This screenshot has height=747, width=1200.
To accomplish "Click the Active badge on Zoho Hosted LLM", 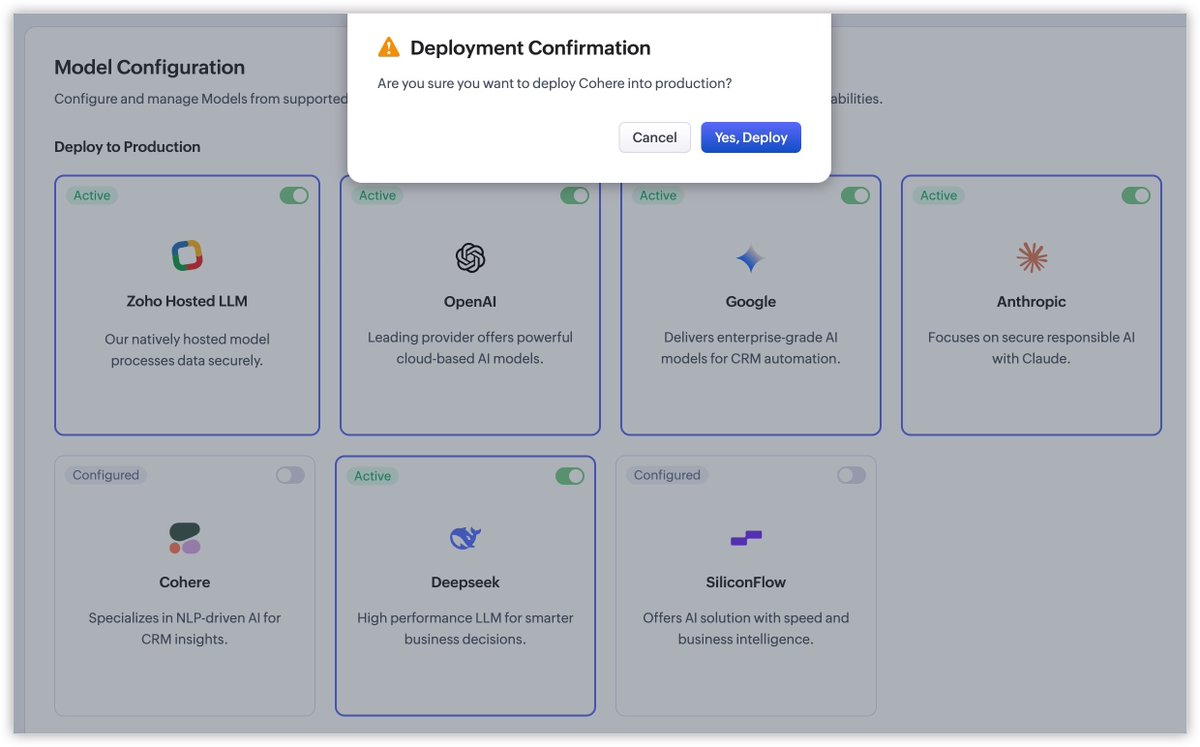I will [x=92, y=195].
